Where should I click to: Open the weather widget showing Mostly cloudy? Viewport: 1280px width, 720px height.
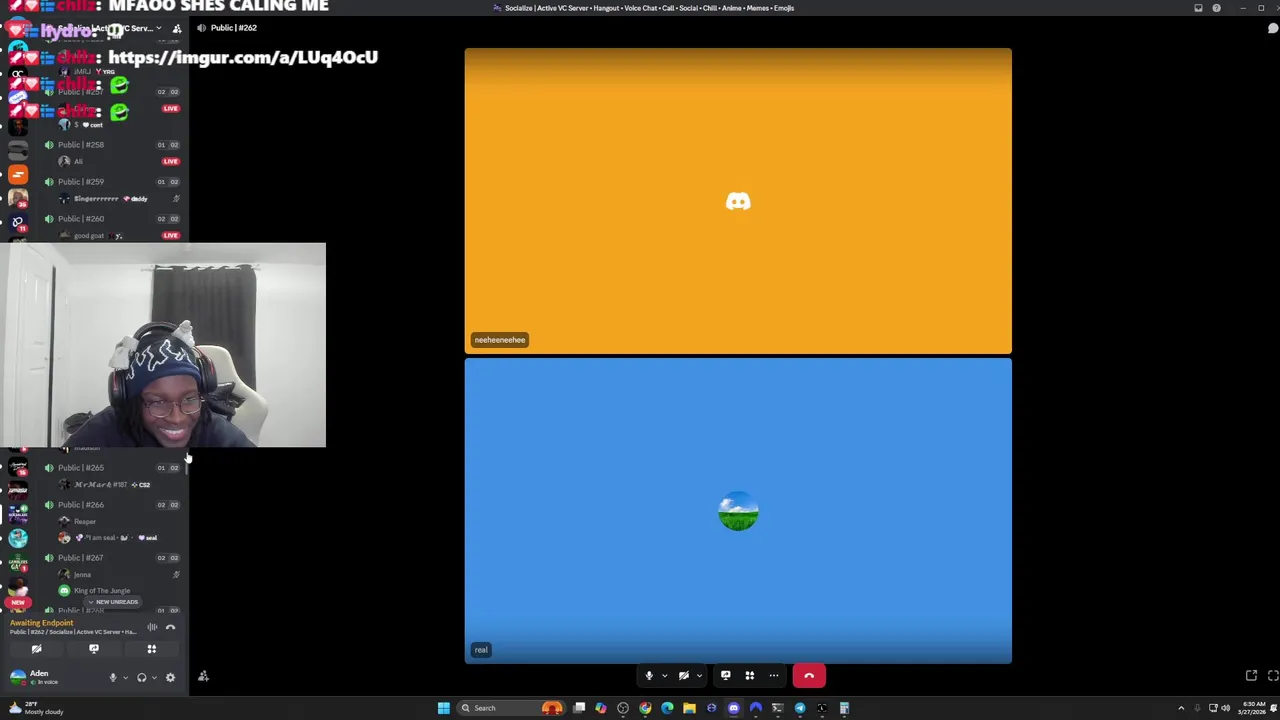click(x=35, y=708)
